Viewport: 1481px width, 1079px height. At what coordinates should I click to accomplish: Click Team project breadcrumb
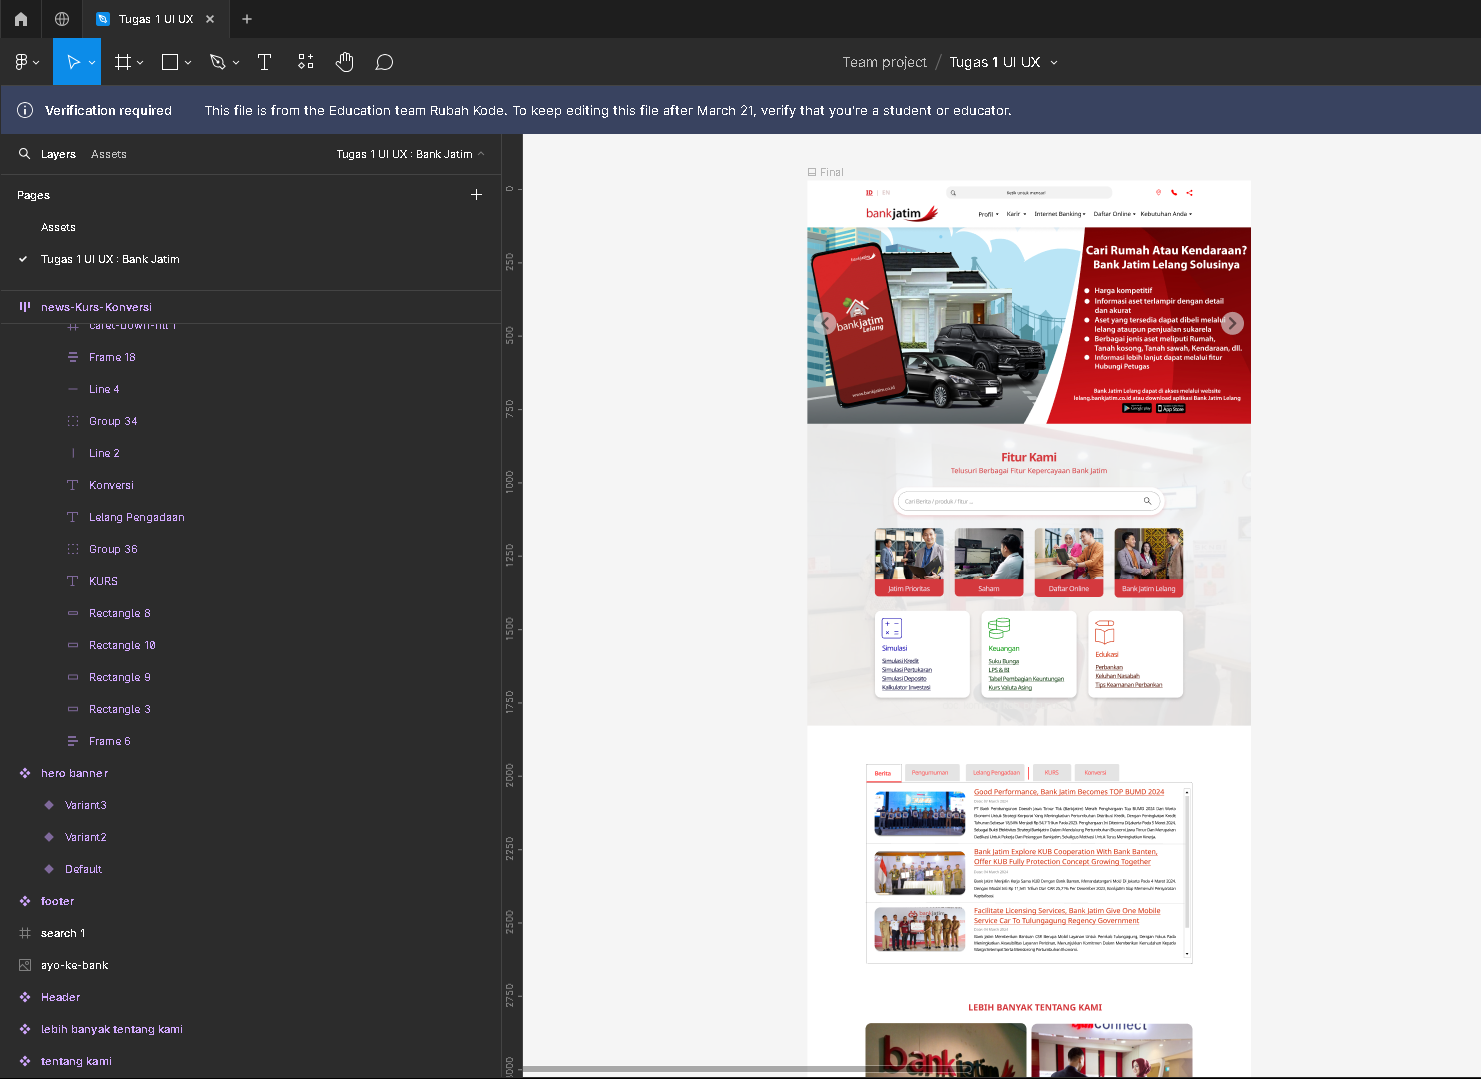[884, 62]
